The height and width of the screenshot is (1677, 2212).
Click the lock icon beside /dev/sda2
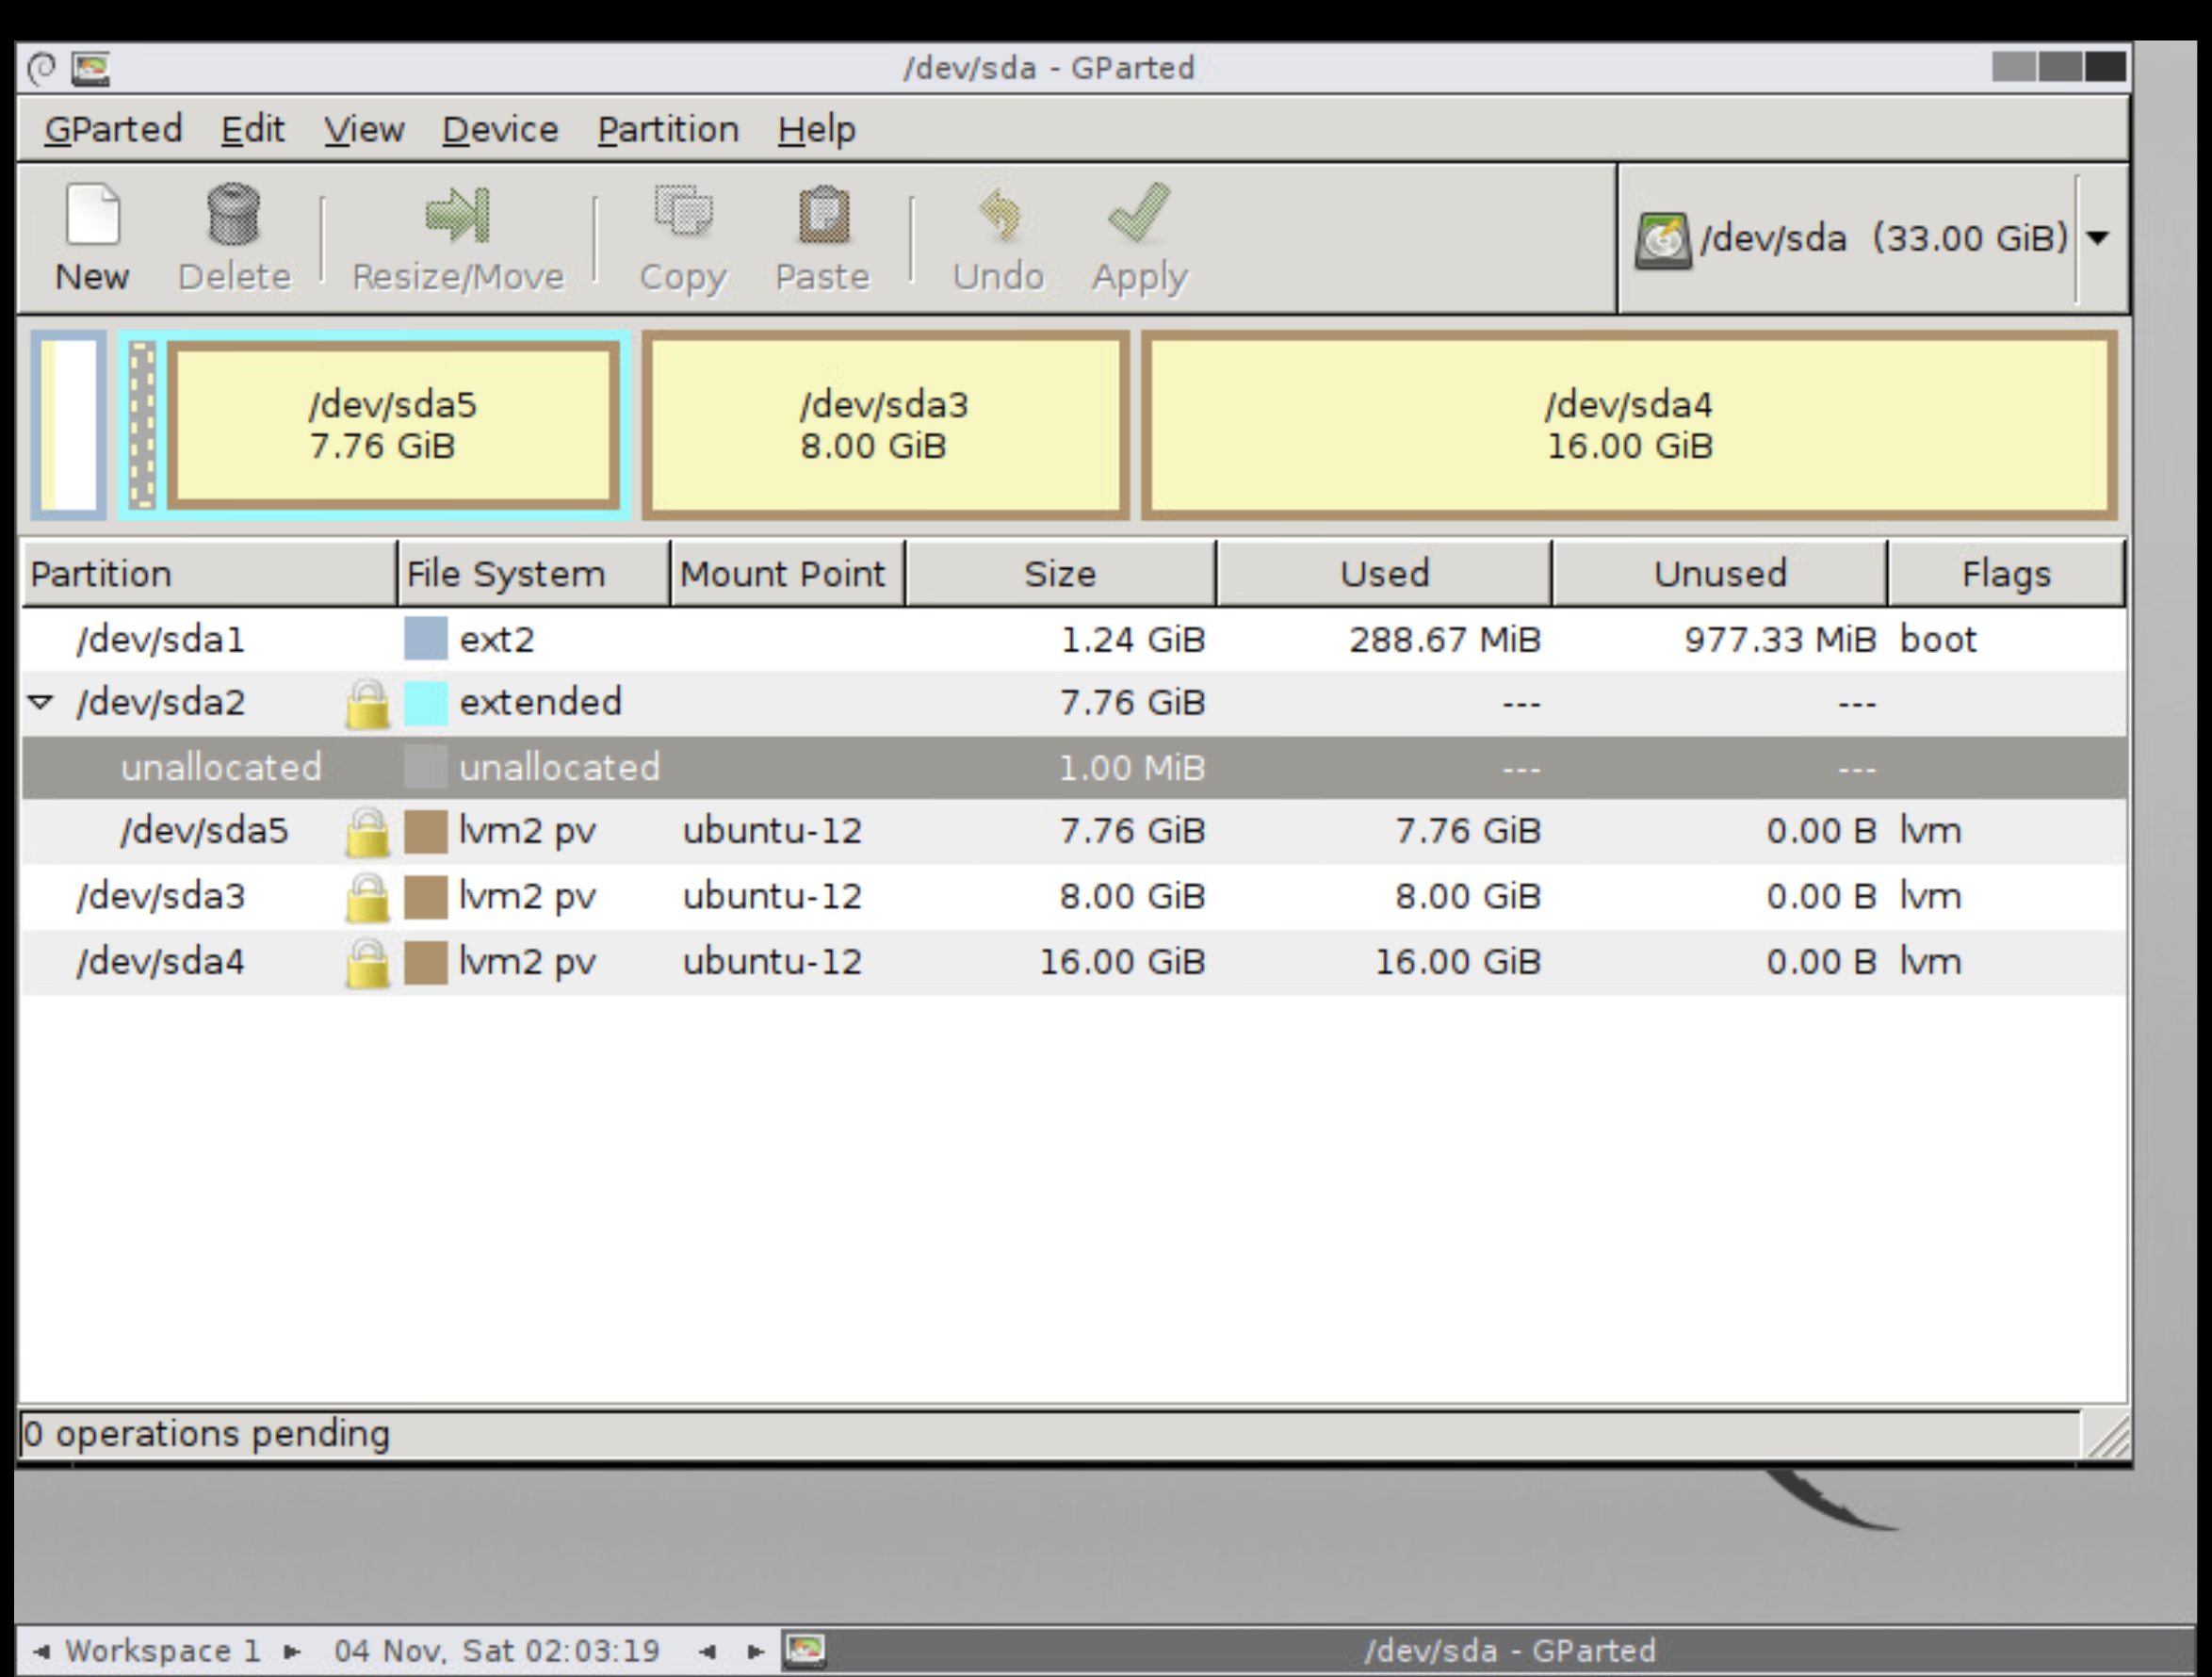(x=367, y=703)
